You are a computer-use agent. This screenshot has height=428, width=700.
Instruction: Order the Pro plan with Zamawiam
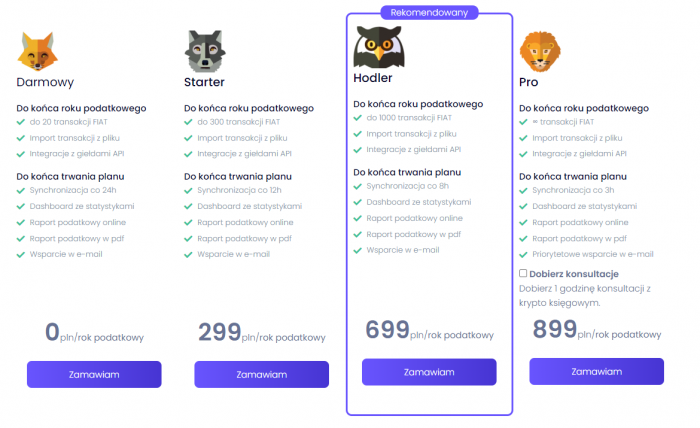[x=596, y=370]
